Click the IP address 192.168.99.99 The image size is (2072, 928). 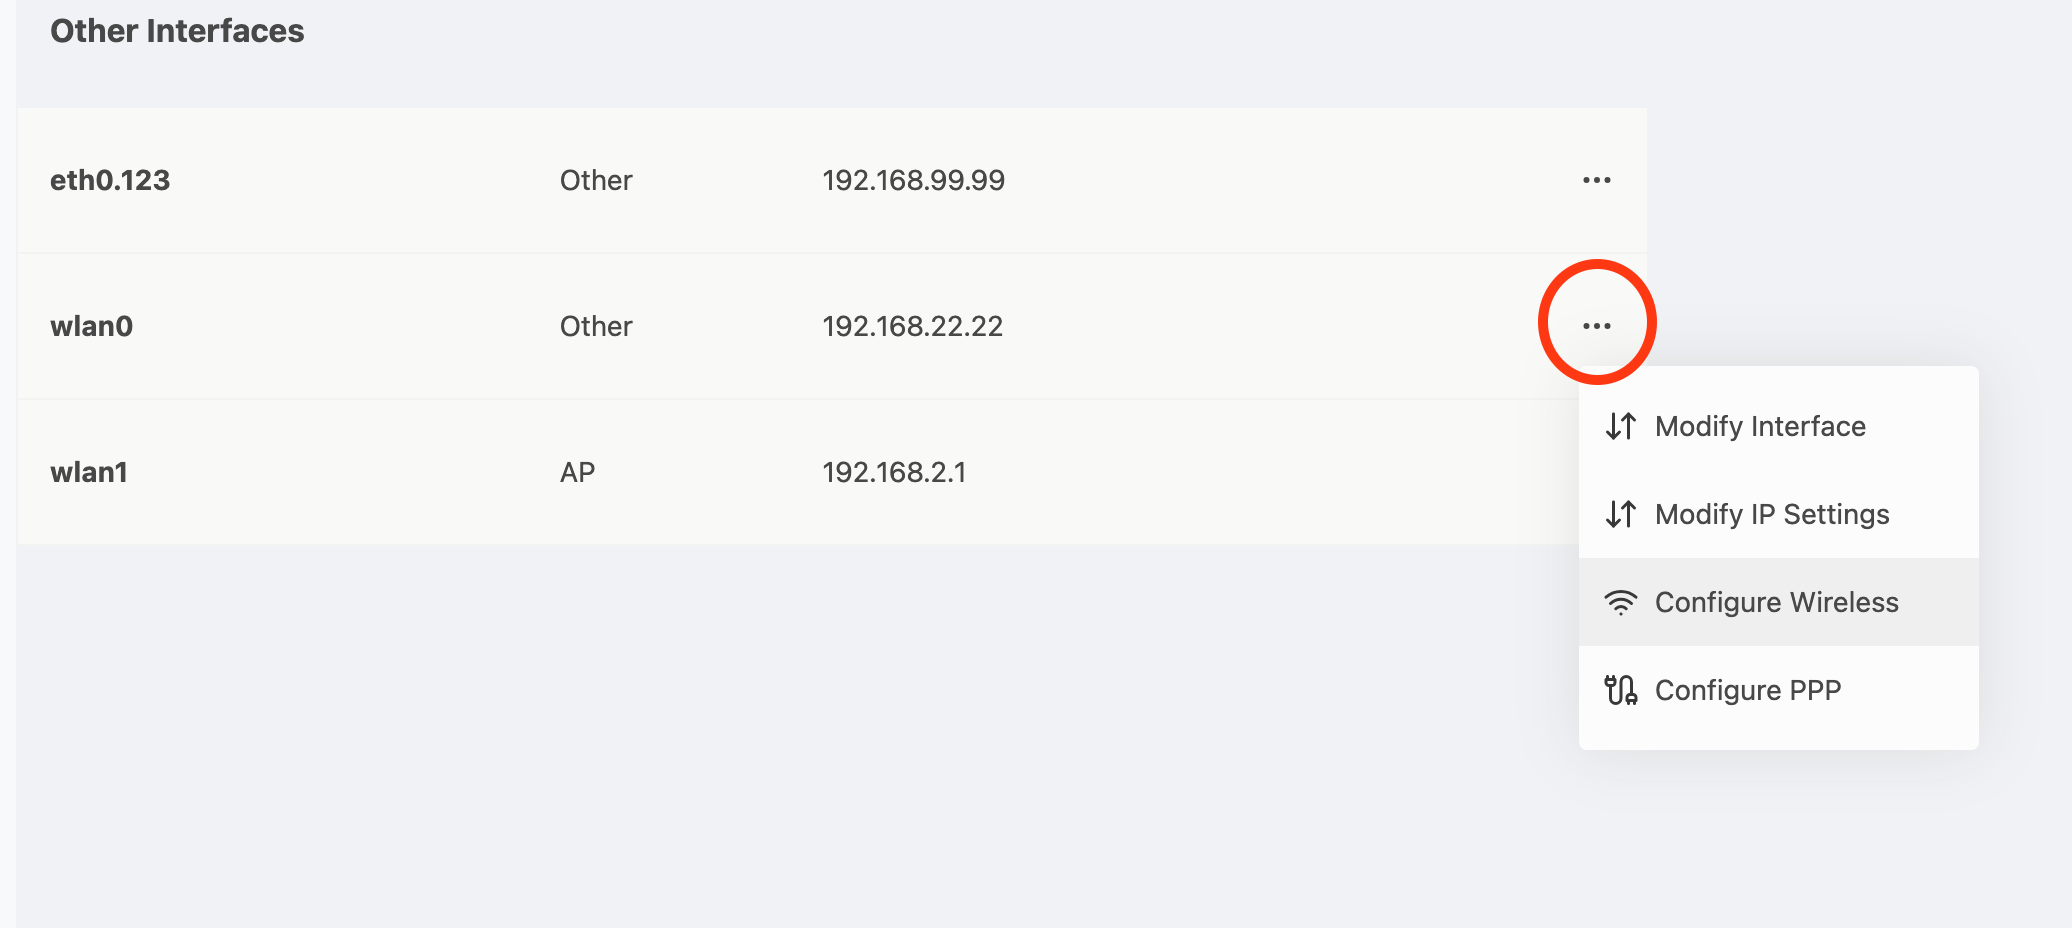click(x=913, y=180)
